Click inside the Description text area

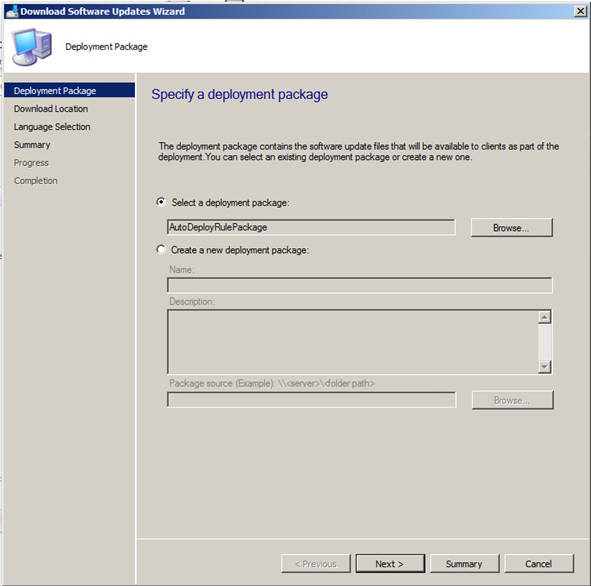[352, 342]
